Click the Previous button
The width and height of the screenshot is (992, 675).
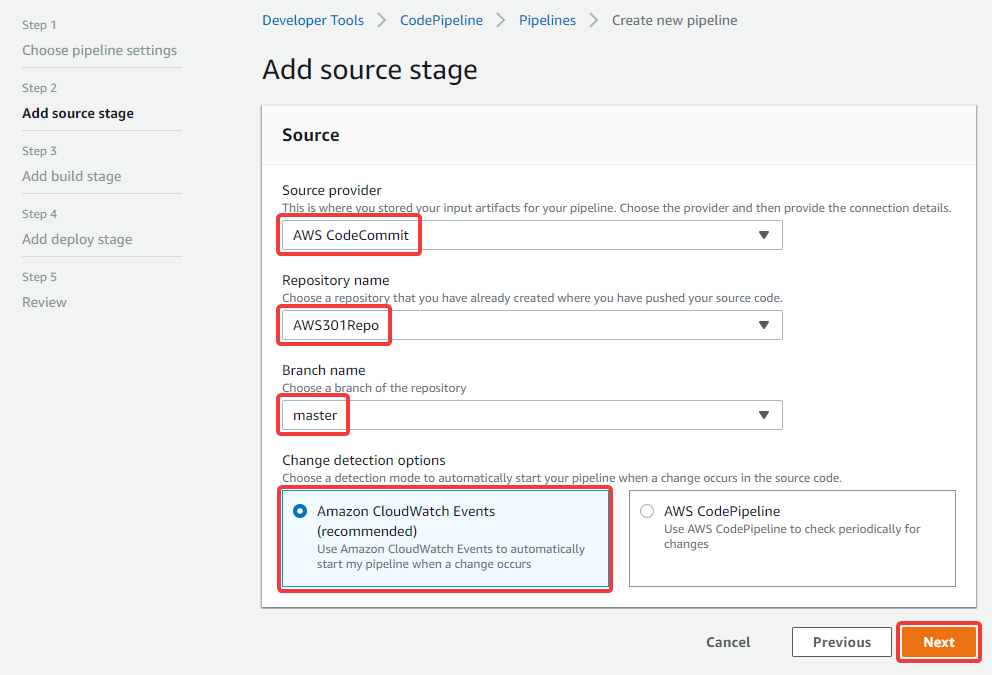pos(841,642)
